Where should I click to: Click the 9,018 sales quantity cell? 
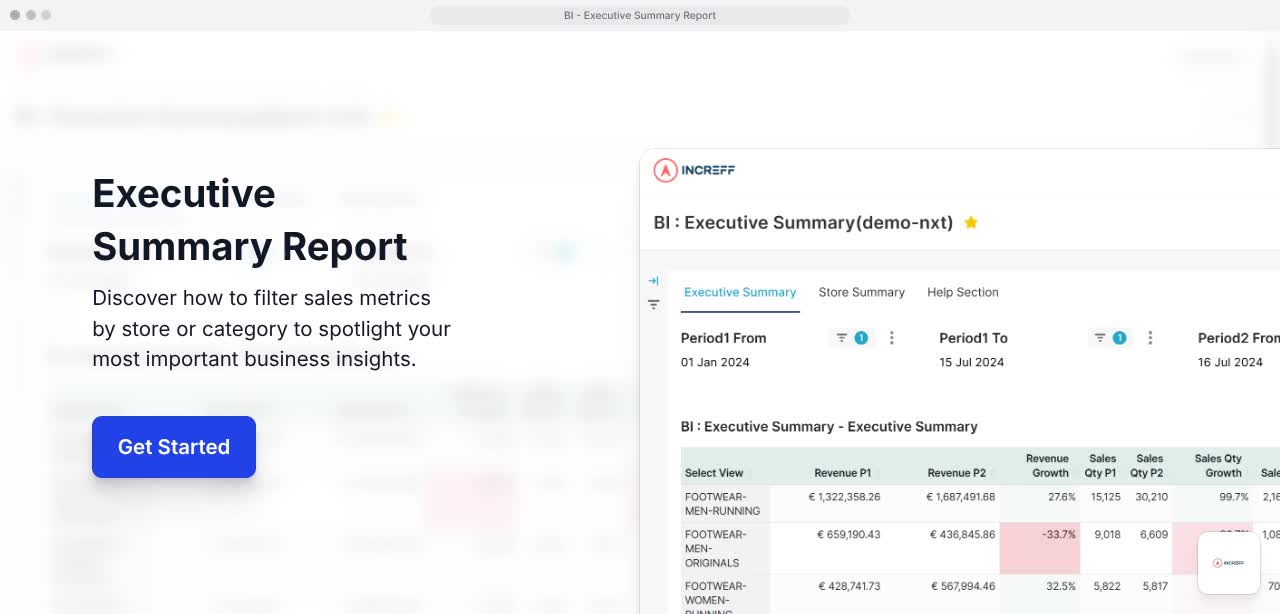tap(1107, 534)
